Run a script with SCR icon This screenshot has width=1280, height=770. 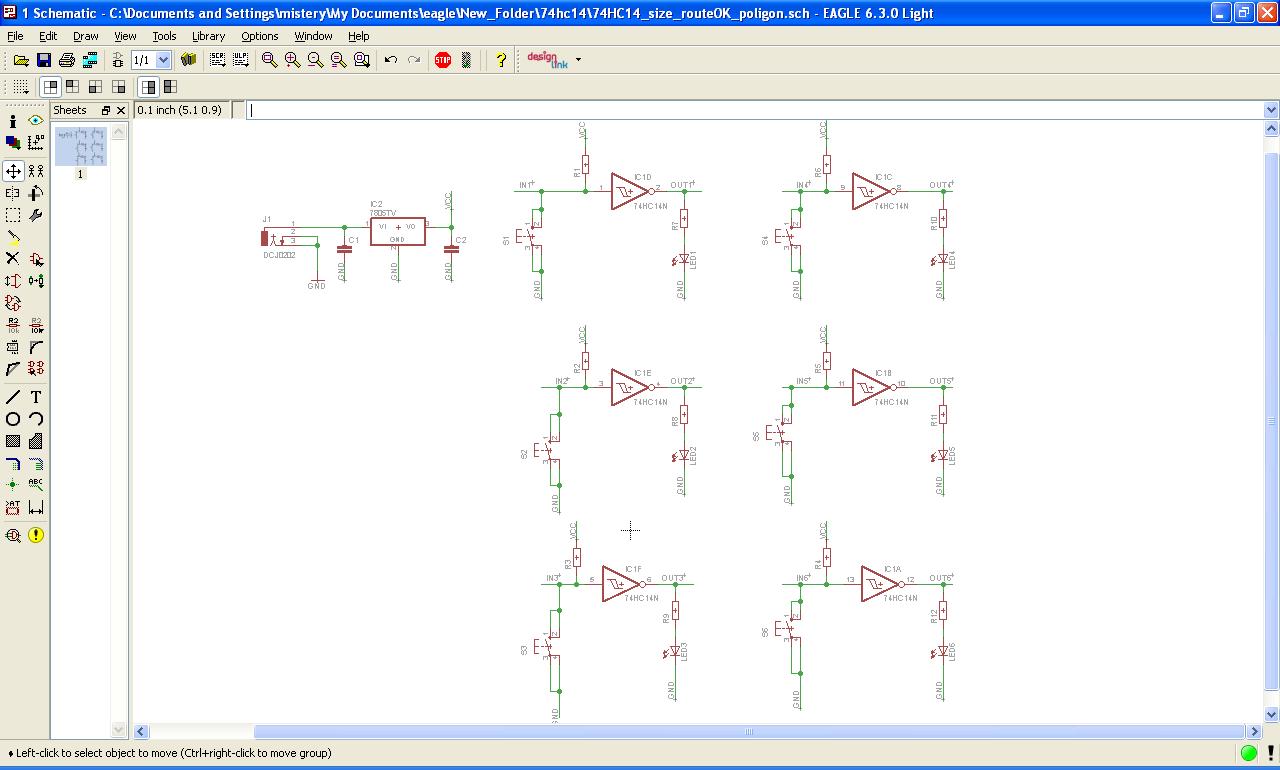tap(217, 60)
